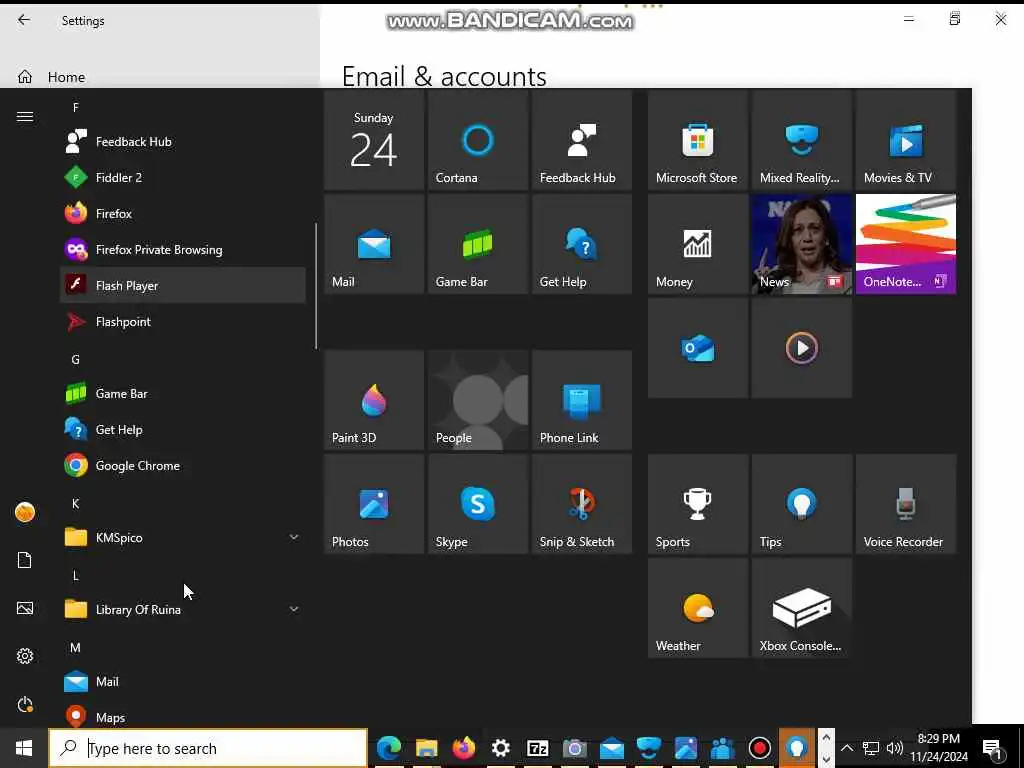Open the volume control in tray
This screenshot has height=768, width=1024.
pyautogui.click(x=895, y=748)
